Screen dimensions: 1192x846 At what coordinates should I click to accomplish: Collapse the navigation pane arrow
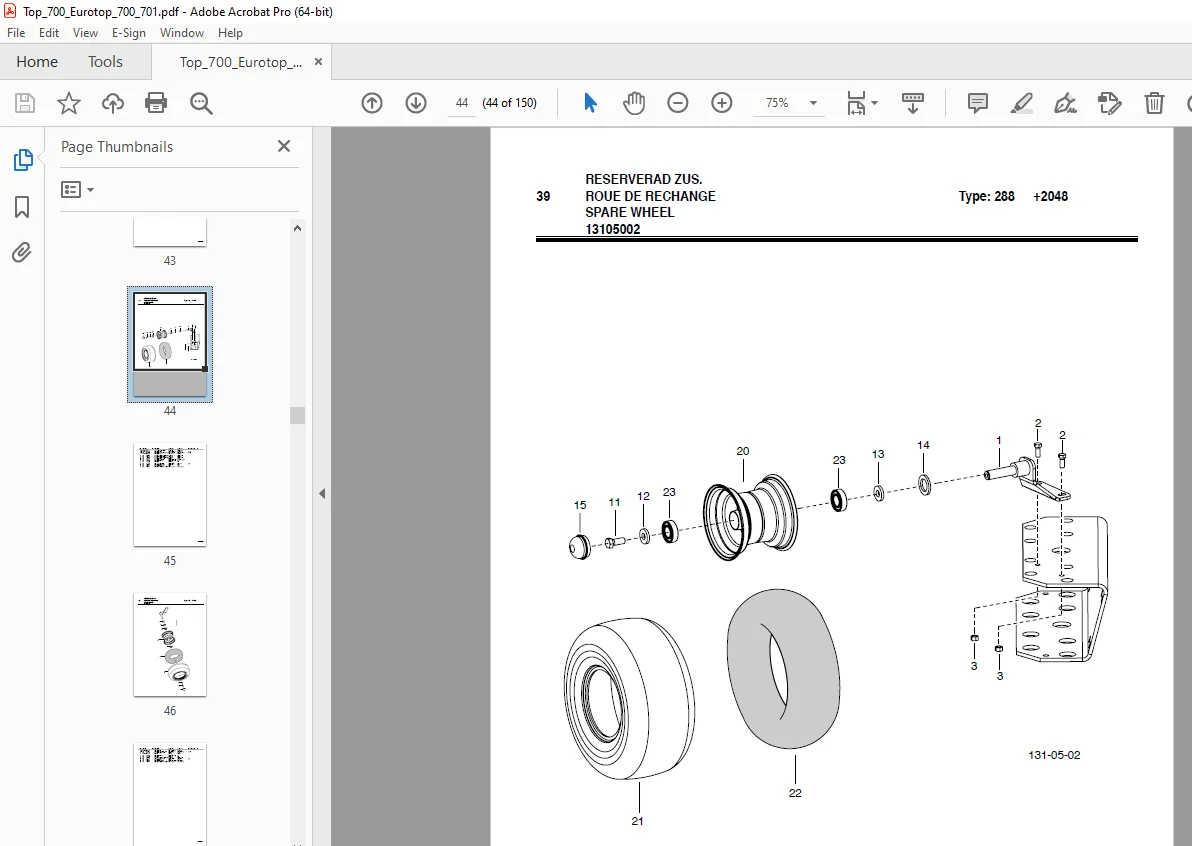322,493
